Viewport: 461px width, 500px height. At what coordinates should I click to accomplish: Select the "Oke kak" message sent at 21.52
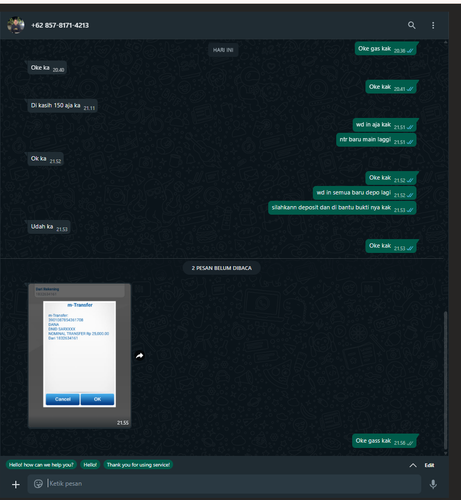[x=391, y=178]
